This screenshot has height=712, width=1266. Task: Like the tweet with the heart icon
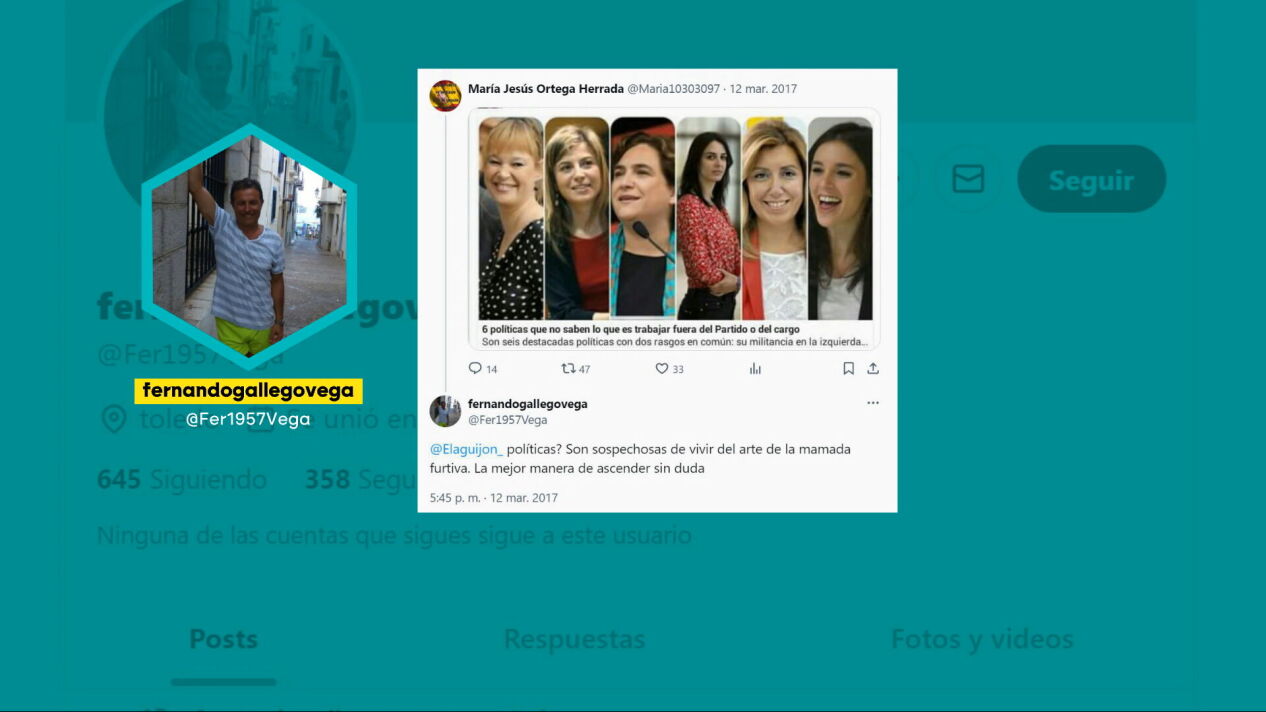[661, 368]
